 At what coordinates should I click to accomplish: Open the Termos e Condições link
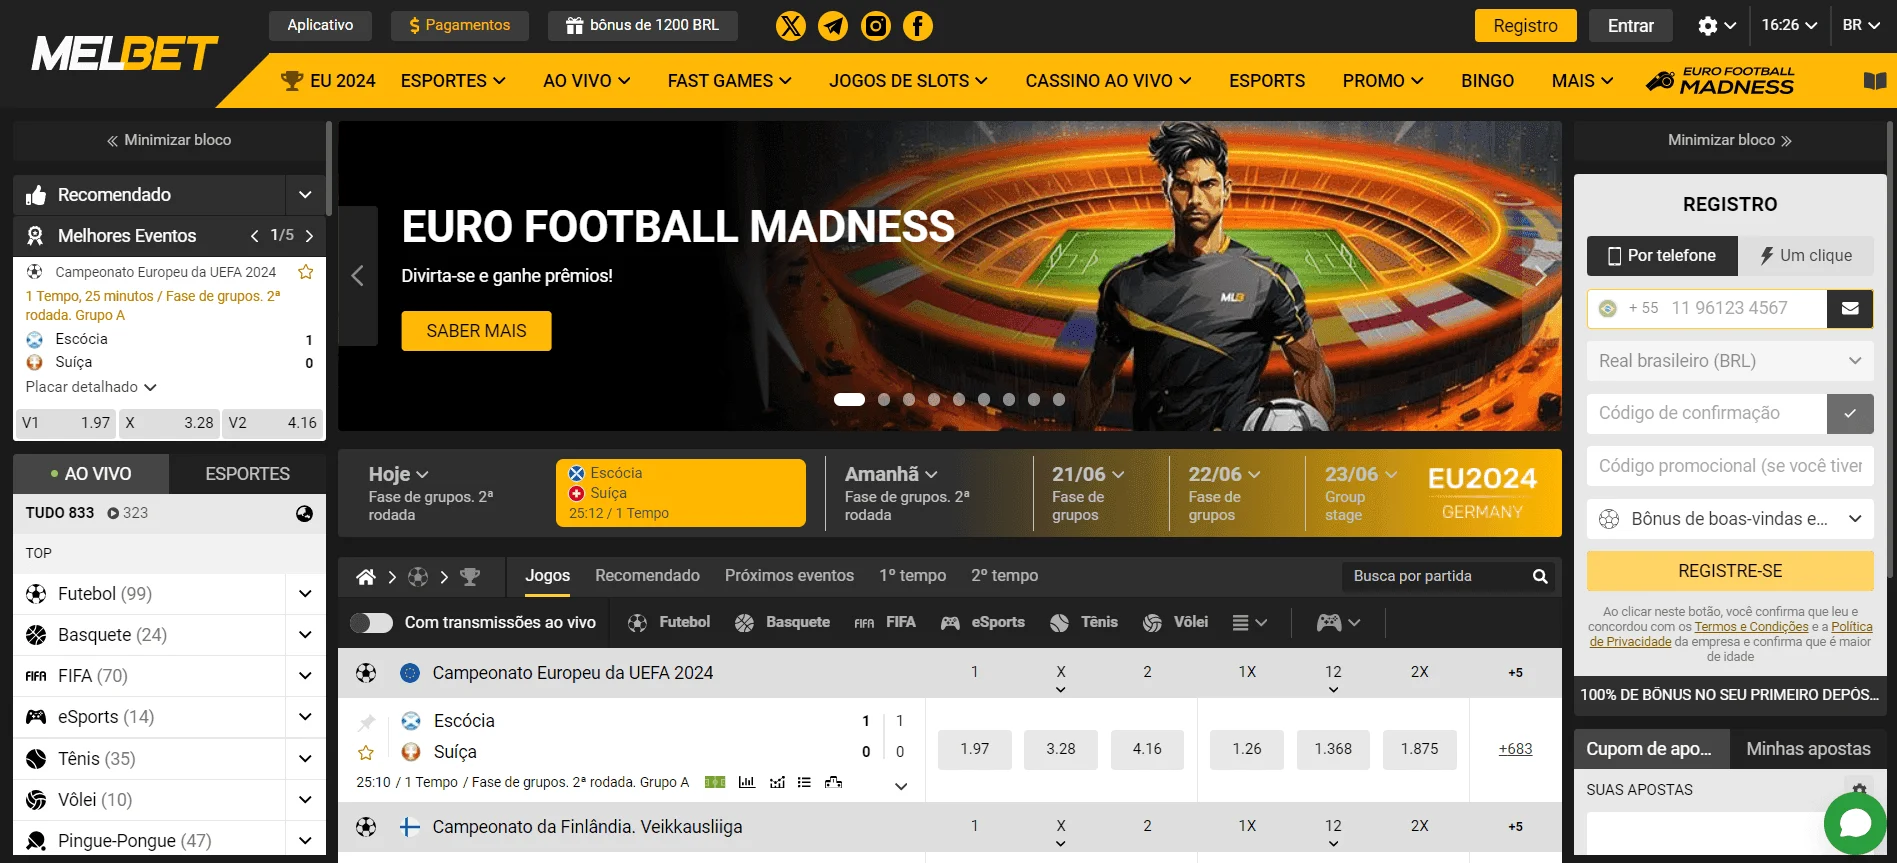point(1751,627)
